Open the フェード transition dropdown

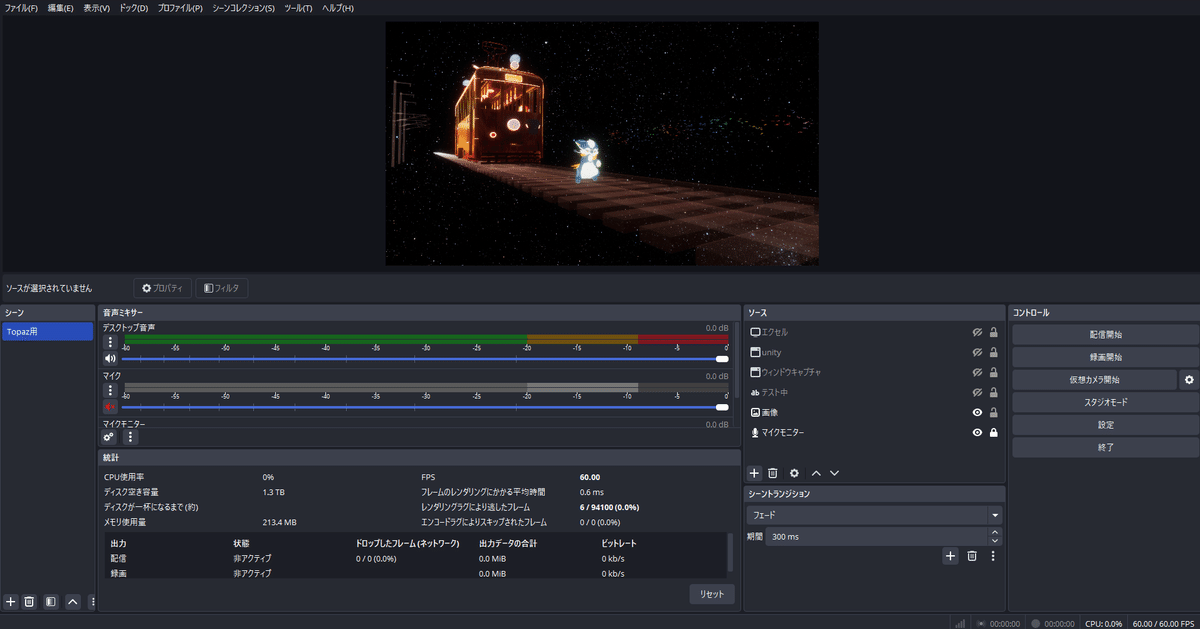click(874, 515)
